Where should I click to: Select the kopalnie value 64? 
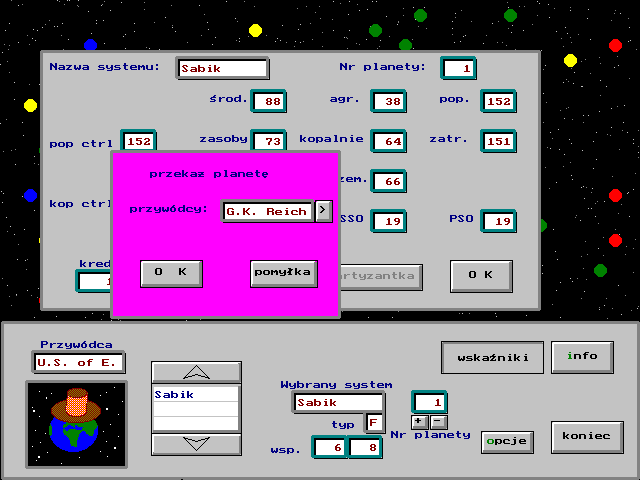pyautogui.click(x=389, y=141)
